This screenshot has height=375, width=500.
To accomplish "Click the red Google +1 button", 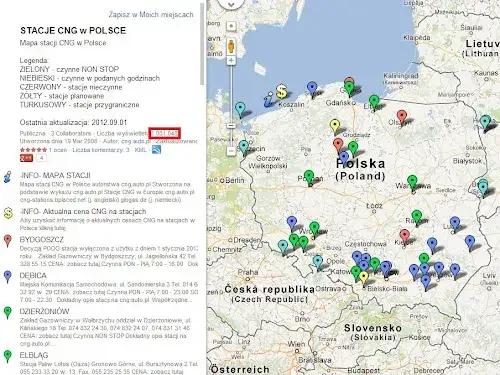I will 26,158.
